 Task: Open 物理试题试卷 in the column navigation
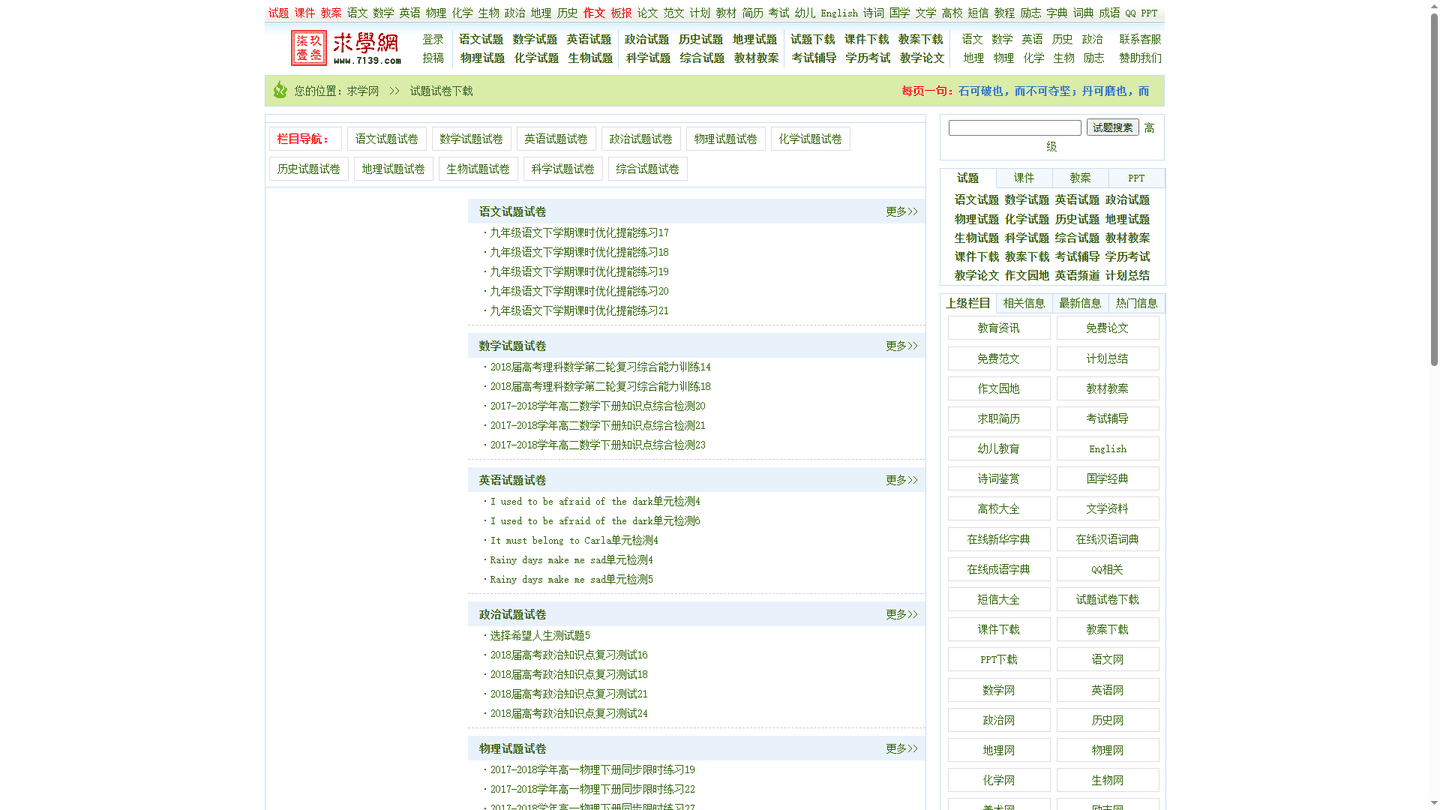(726, 139)
